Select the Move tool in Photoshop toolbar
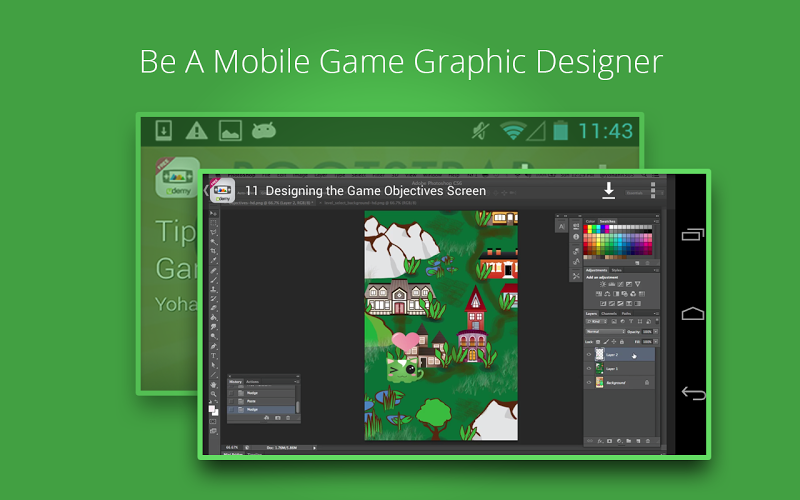 (213, 214)
